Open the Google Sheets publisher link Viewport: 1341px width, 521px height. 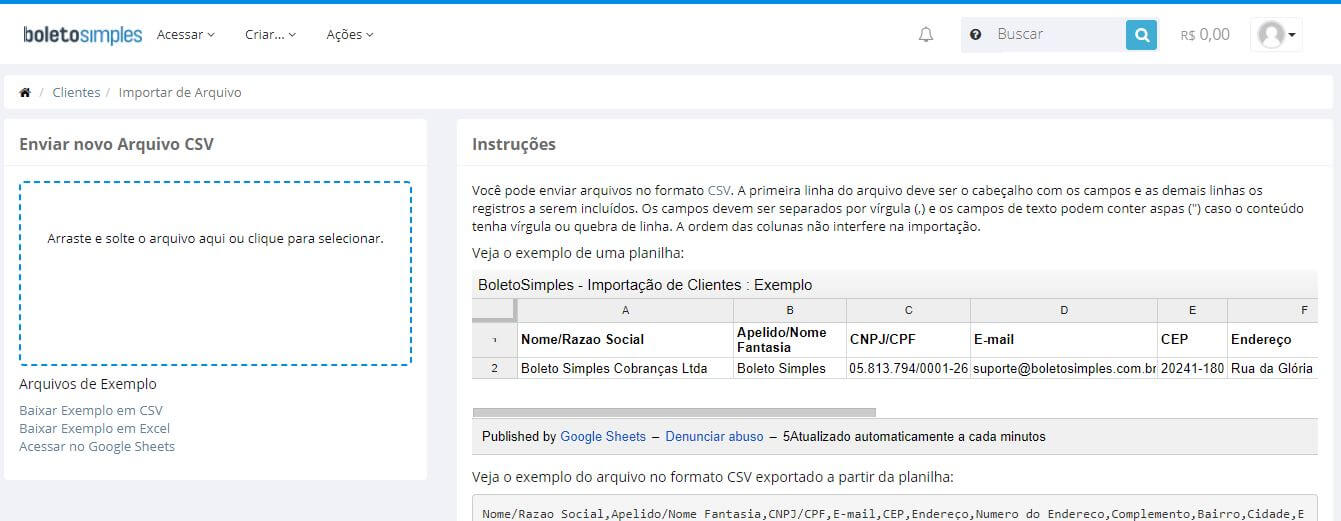point(603,437)
